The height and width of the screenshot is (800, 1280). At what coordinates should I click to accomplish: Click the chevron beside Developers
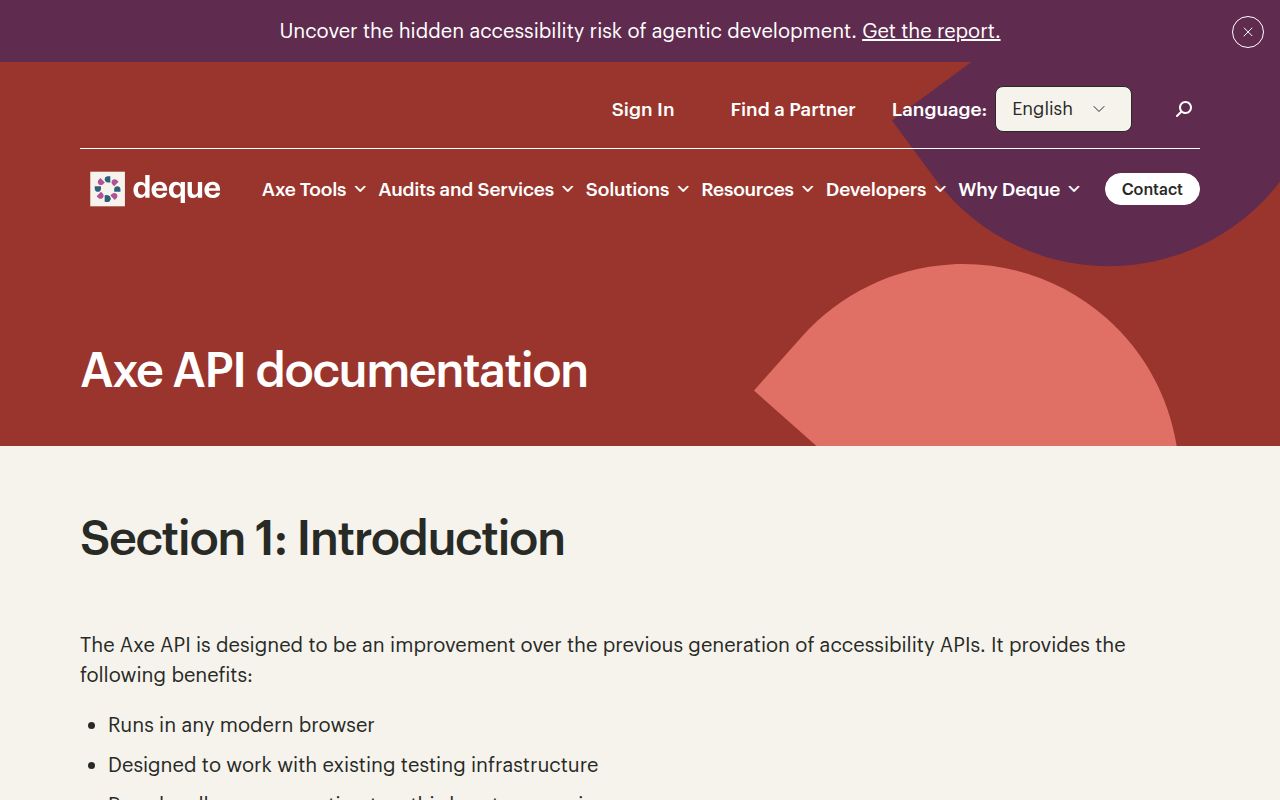[x=940, y=189]
